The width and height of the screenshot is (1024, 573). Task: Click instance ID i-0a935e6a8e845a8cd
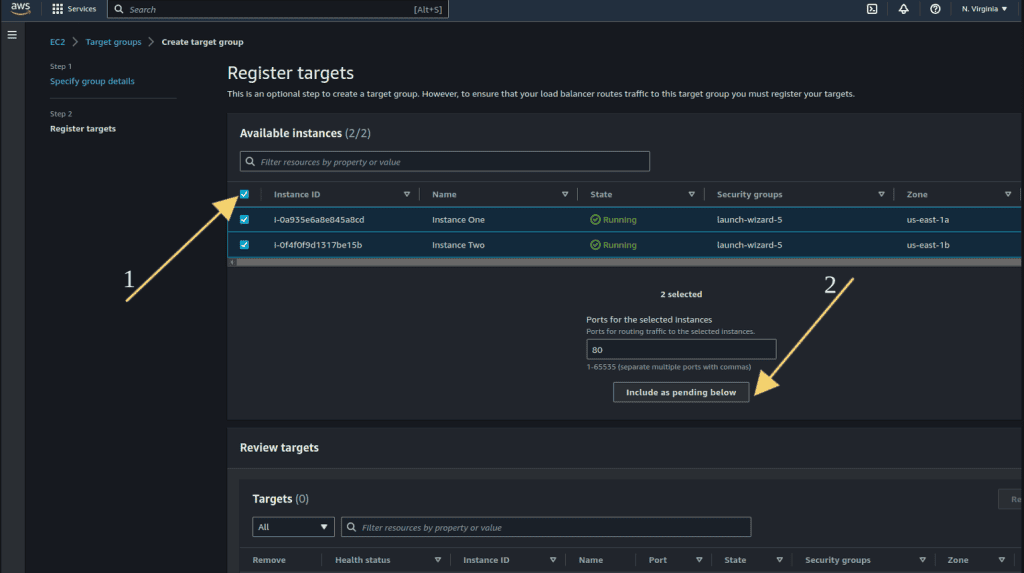click(x=319, y=220)
